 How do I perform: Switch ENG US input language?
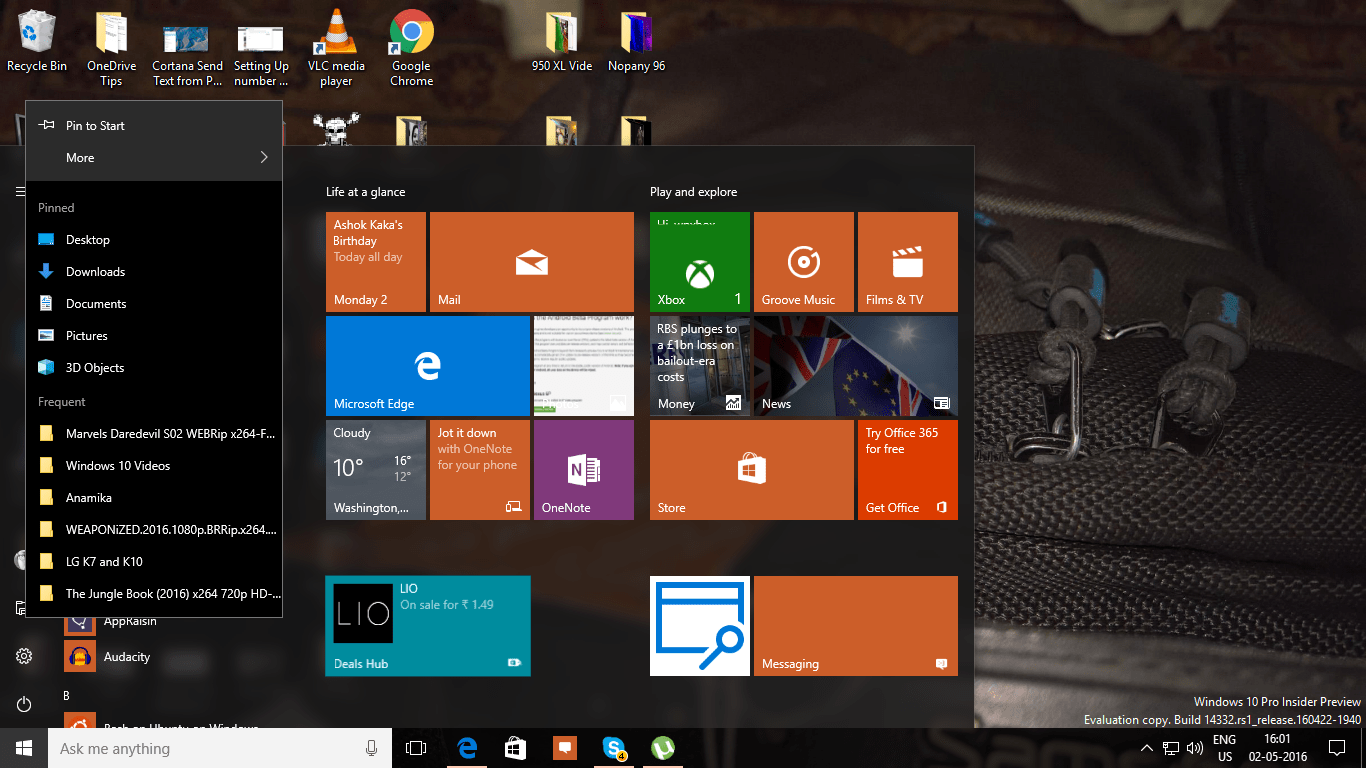pos(1224,748)
